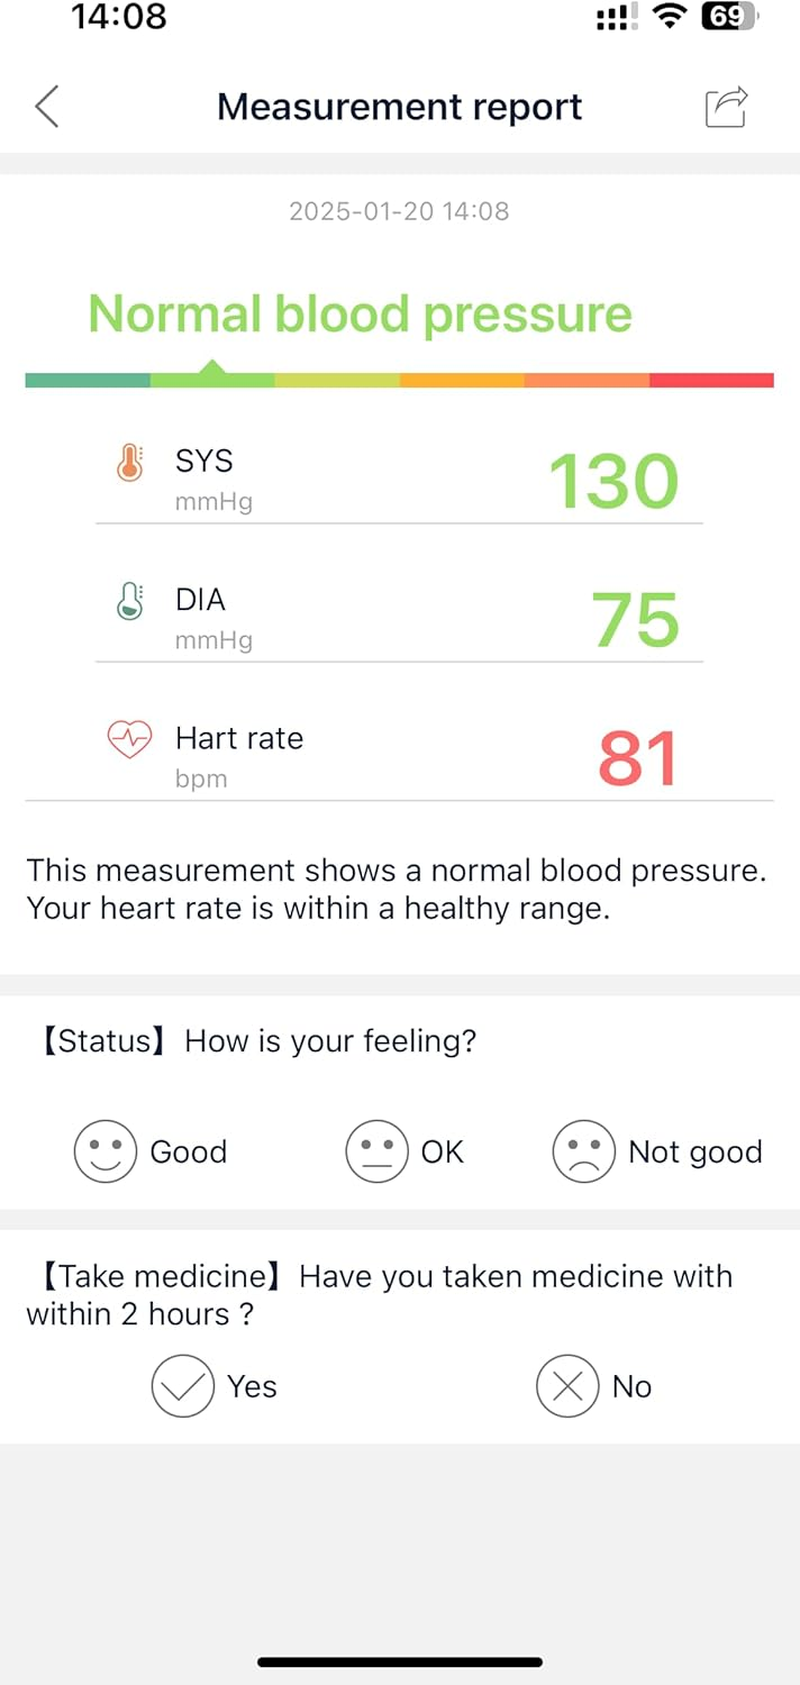Select the measurement date 2025-01-20 14:08
800x1685 pixels.
coord(399,211)
